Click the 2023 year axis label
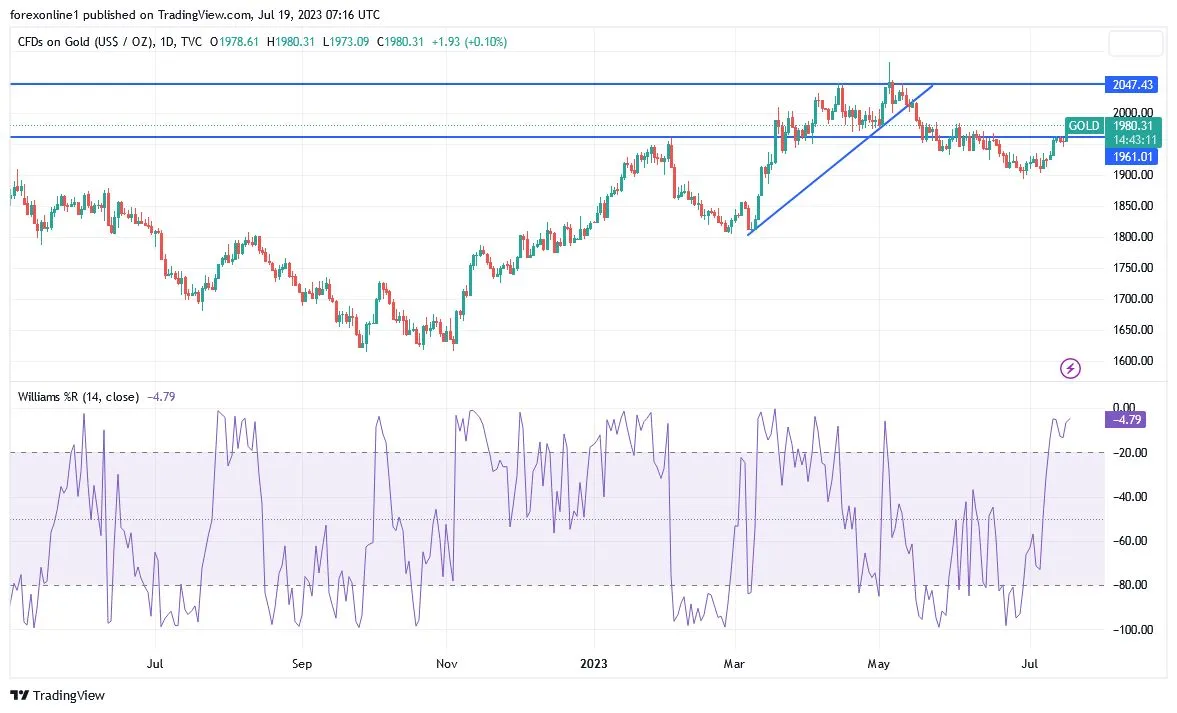The height and width of the screenshot is (713, 1177). click(594, 663)
